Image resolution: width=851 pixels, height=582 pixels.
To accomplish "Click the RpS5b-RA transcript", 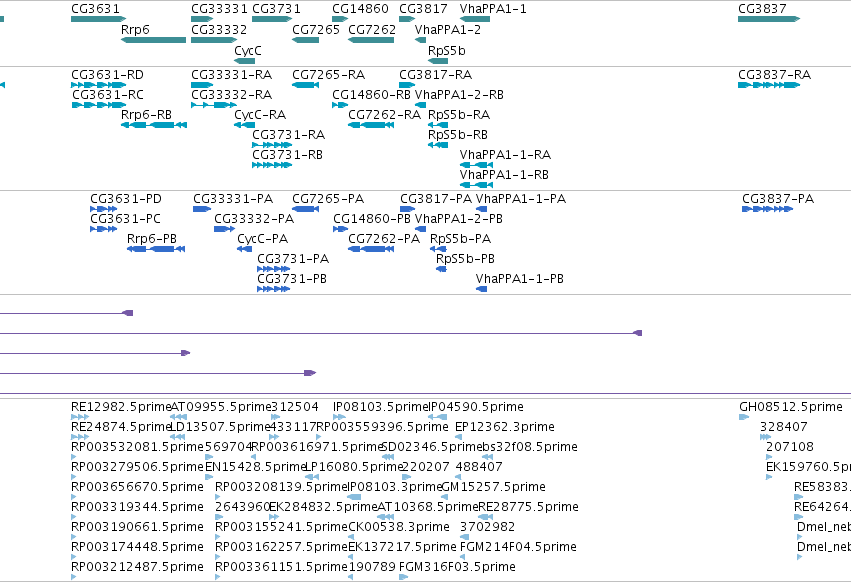I will coord(438,125).
